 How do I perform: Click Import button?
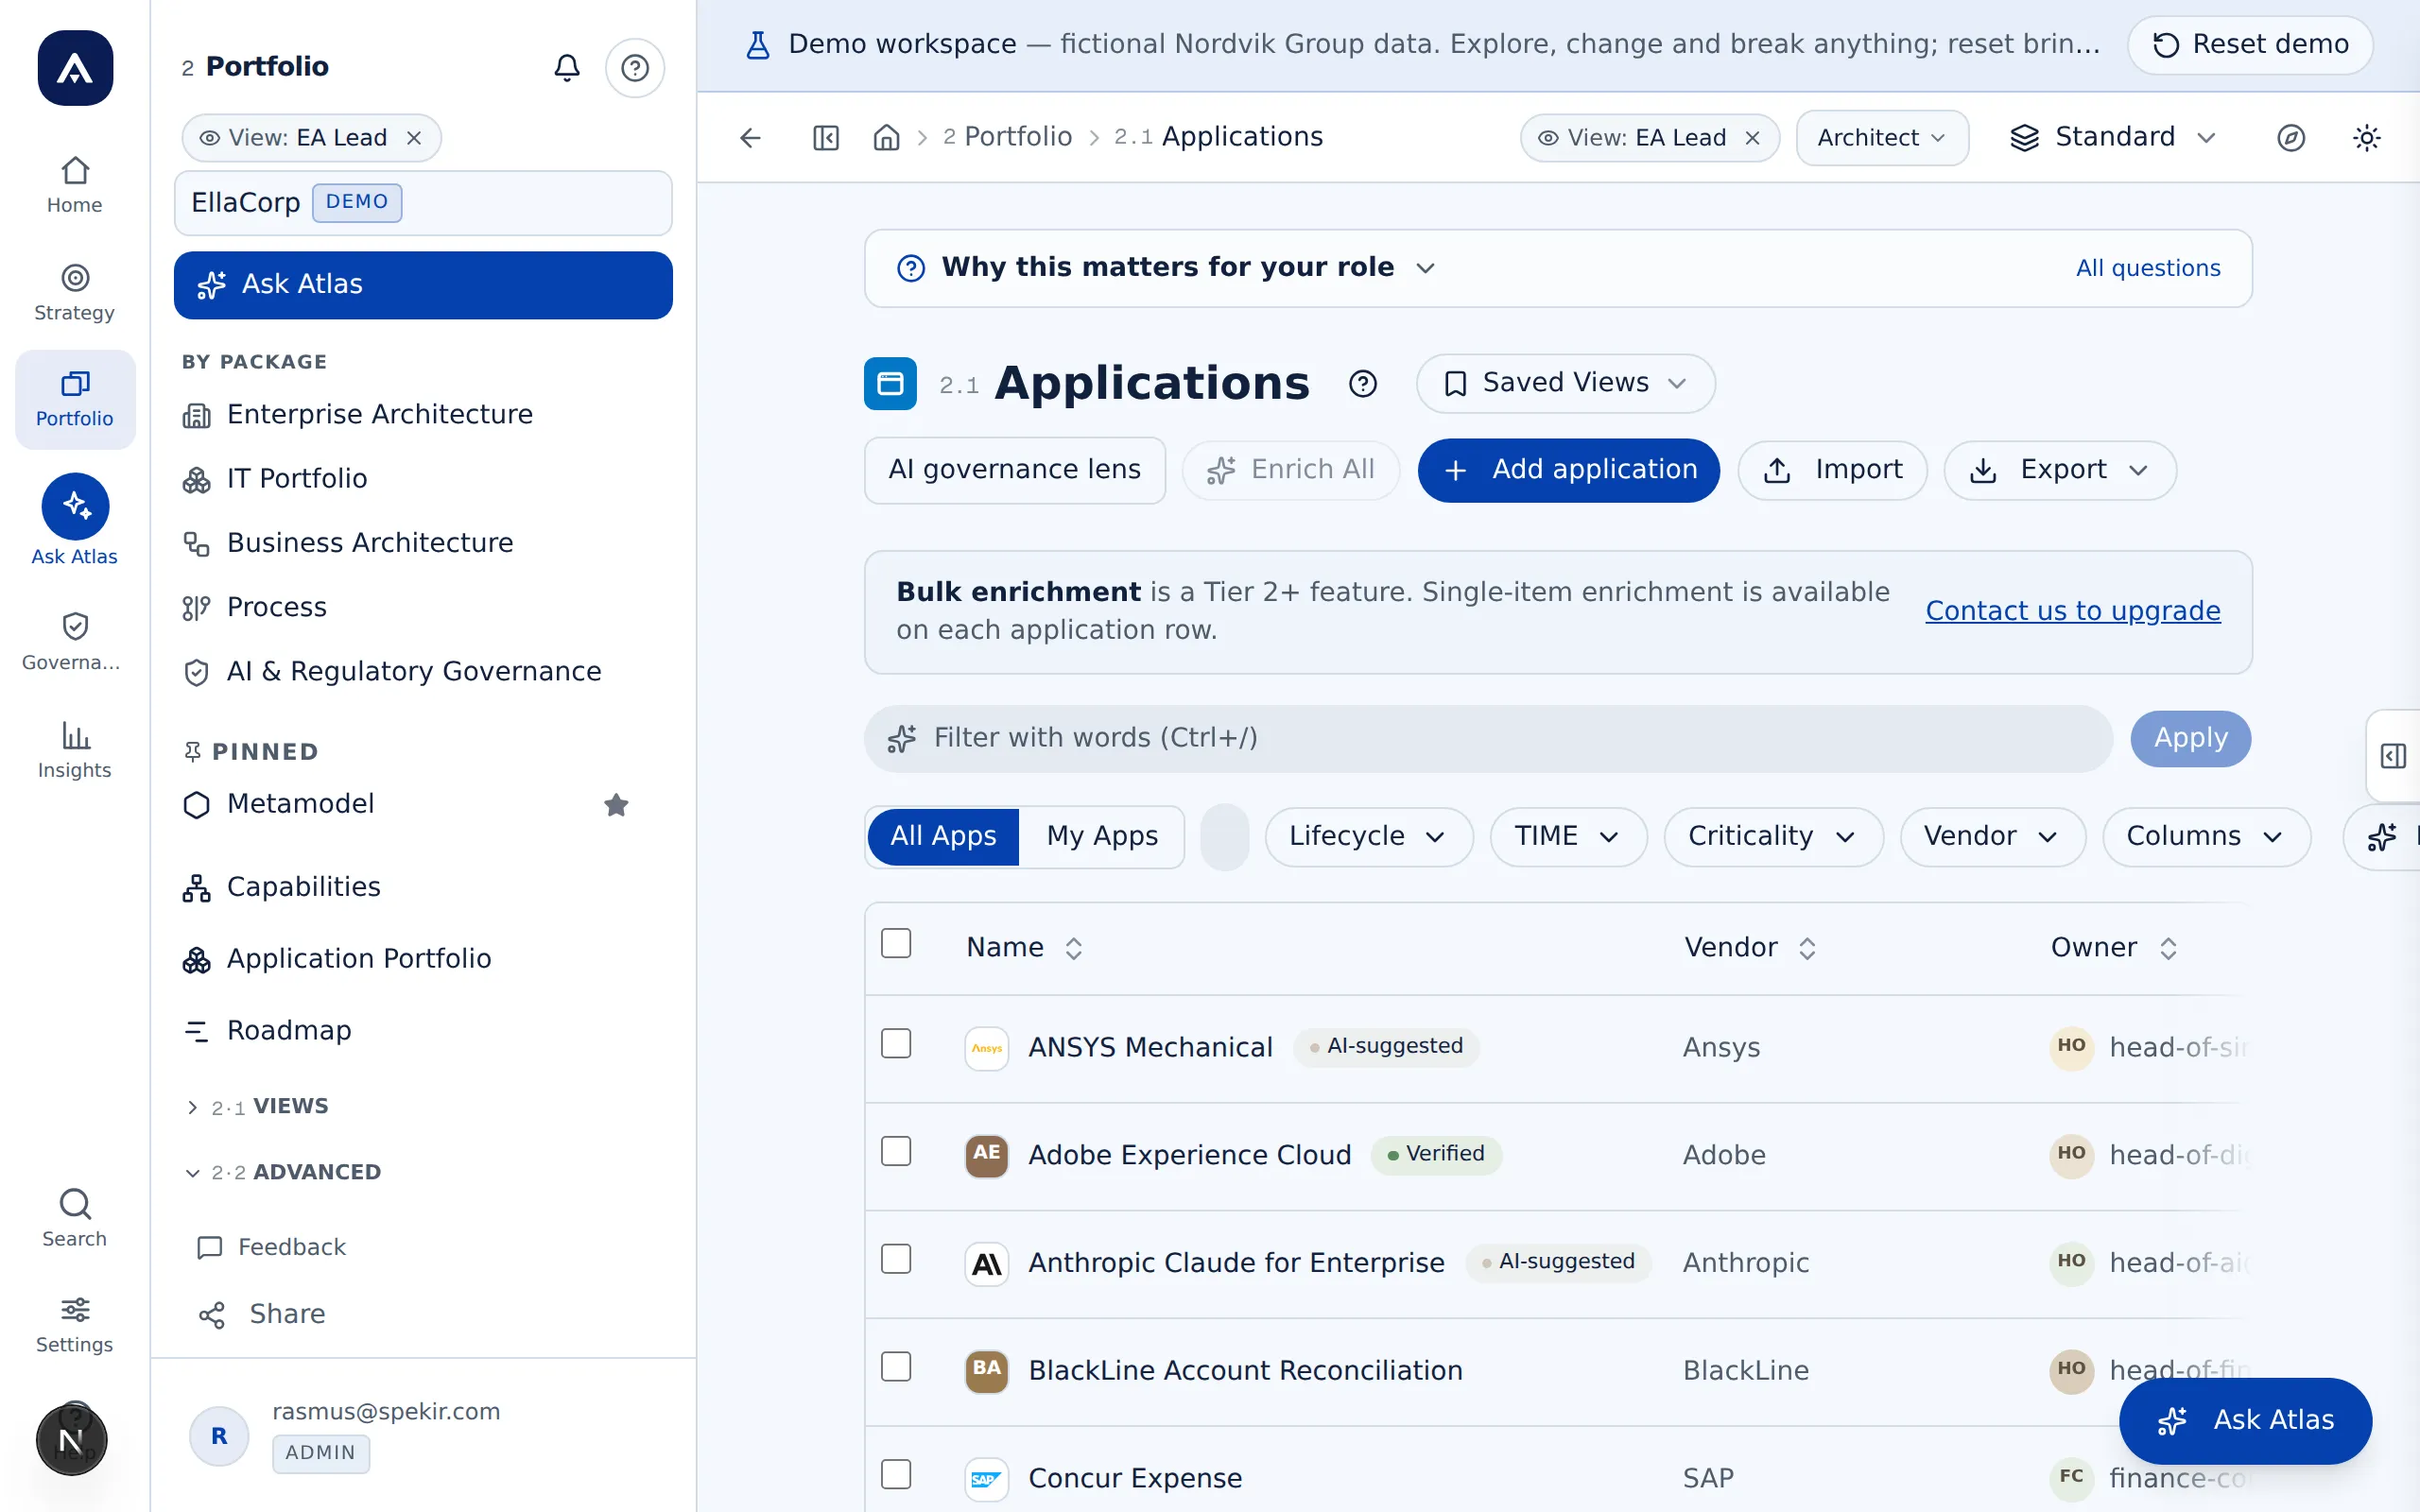(1832, 470)
